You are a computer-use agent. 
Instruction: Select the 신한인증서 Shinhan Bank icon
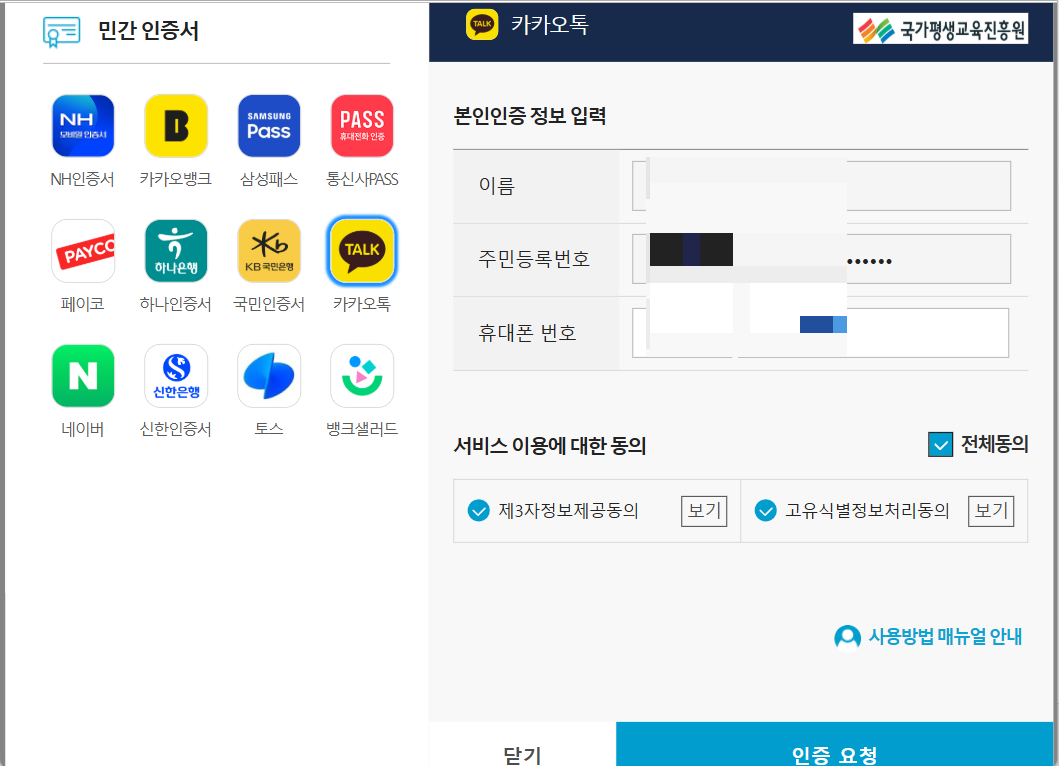(x=176, y=376)
